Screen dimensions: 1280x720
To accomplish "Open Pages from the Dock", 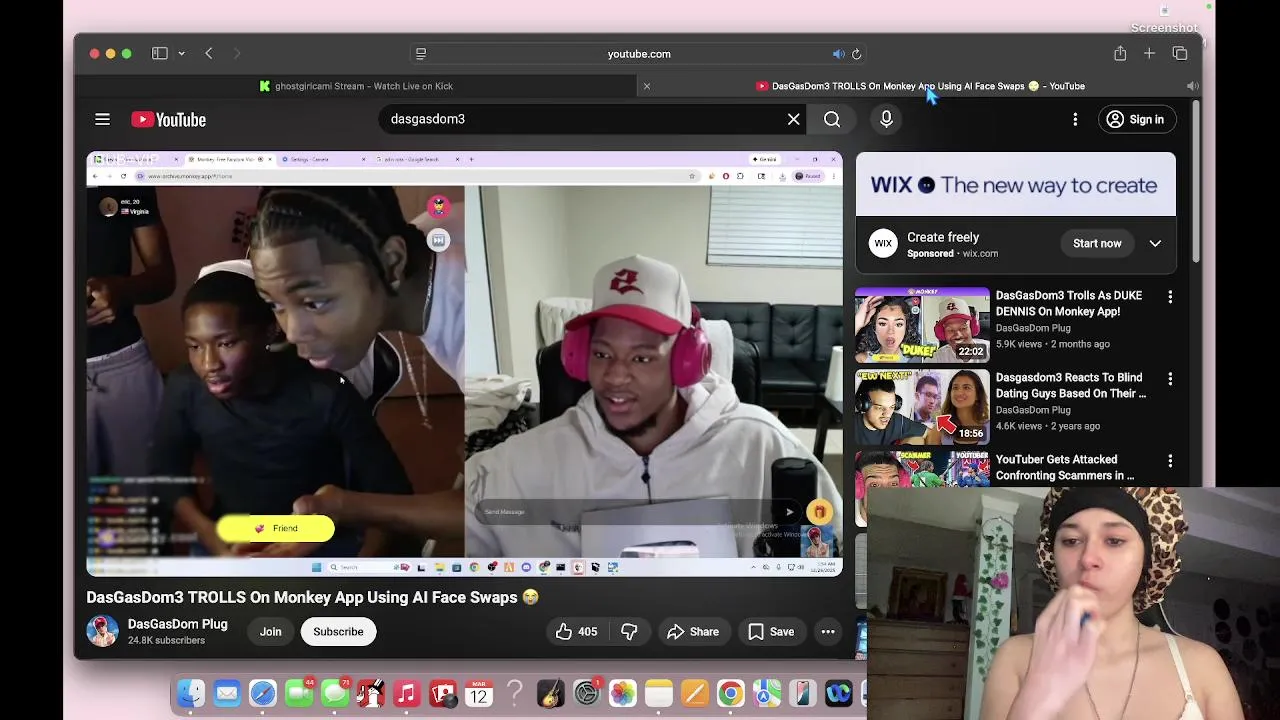I will pos(695,693).
